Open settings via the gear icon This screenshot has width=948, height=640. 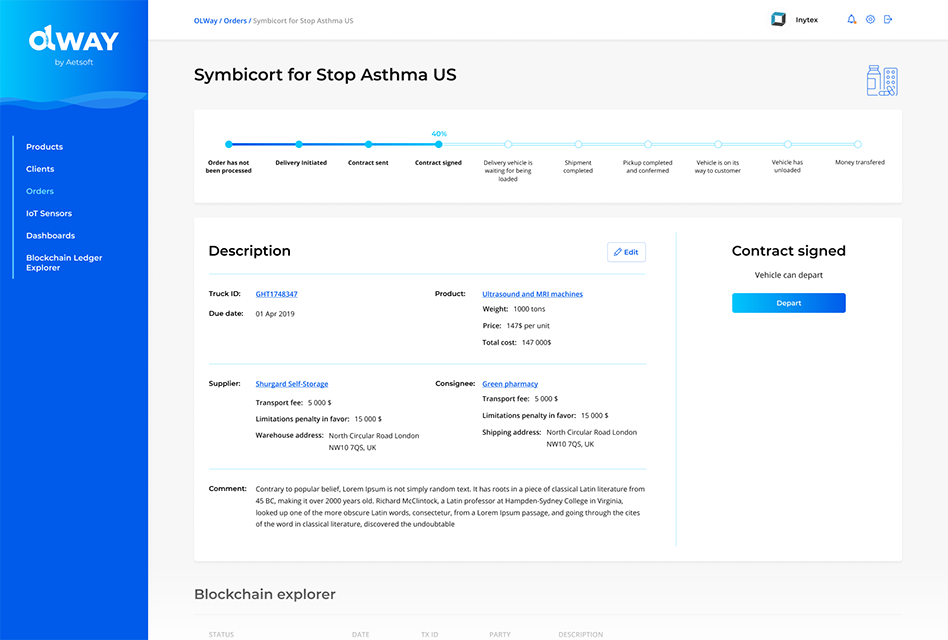point(870,20)
